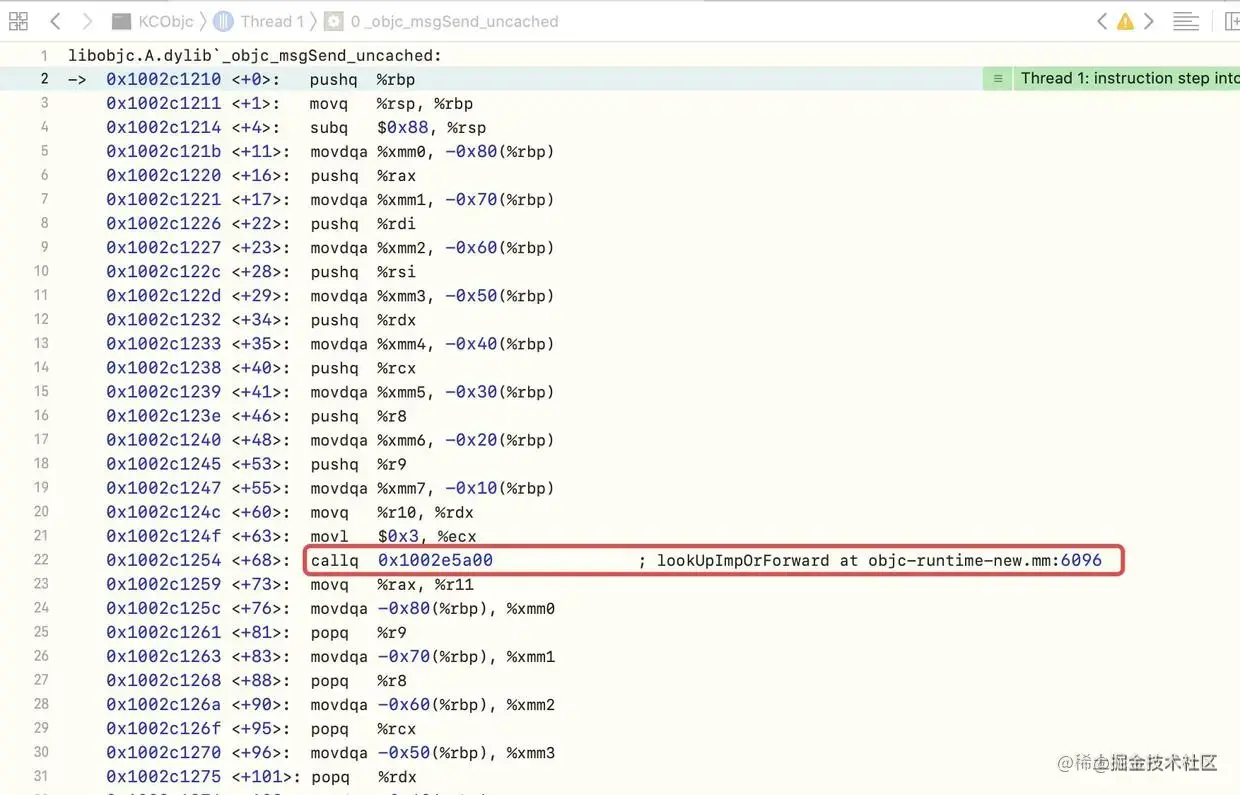The height and width of the screenshot is (795, 1240).
Task: Click address 0x1002c1254 on line 22
Action: [164, 560]
